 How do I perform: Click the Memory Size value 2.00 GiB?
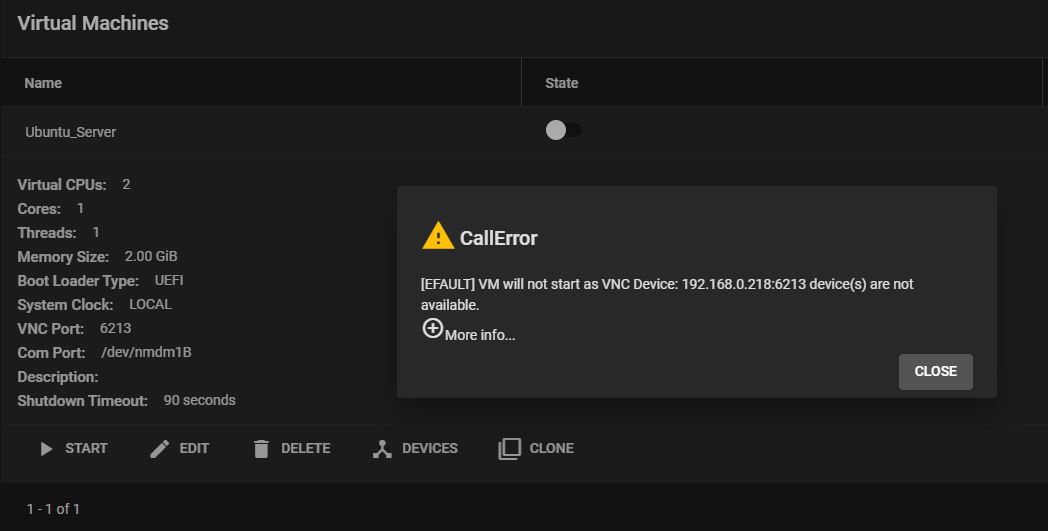(151, 256)
